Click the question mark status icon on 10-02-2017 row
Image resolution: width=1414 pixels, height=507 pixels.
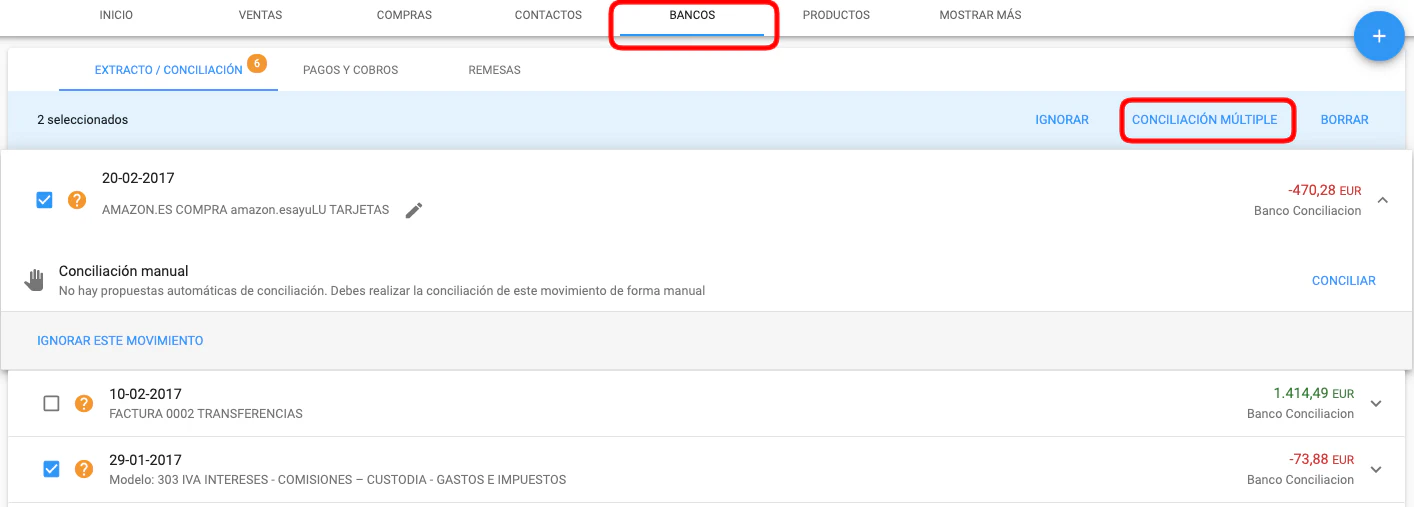(x=84, y=403)
